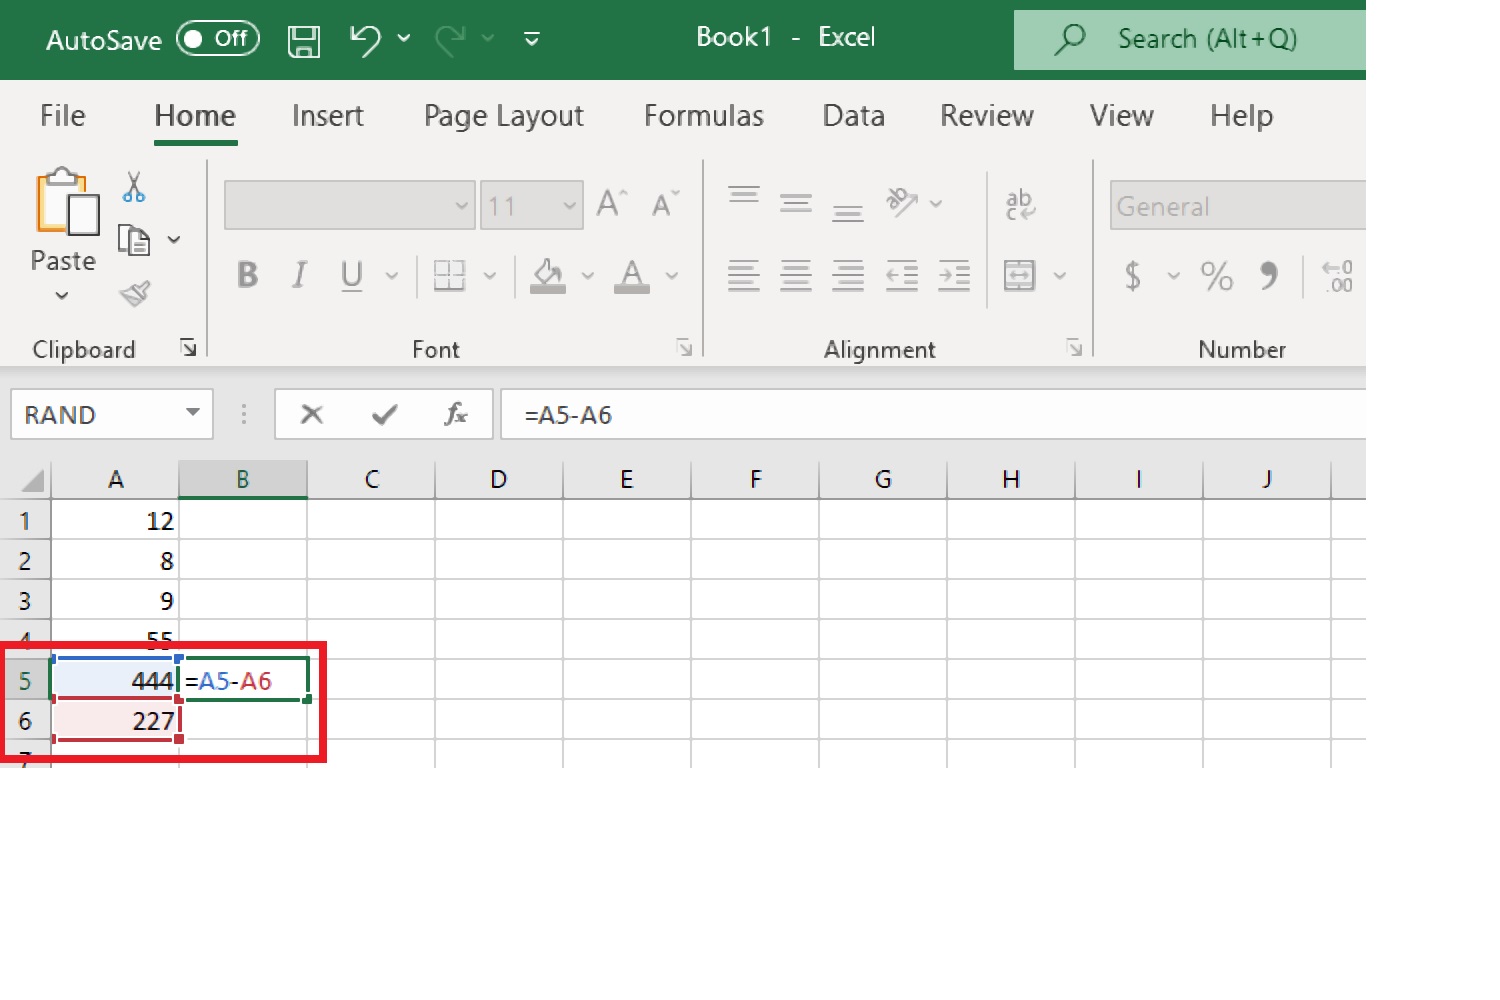Open Insert Function fx dialog
The image size is (1500, 1000).
click(x=456, y=414)
